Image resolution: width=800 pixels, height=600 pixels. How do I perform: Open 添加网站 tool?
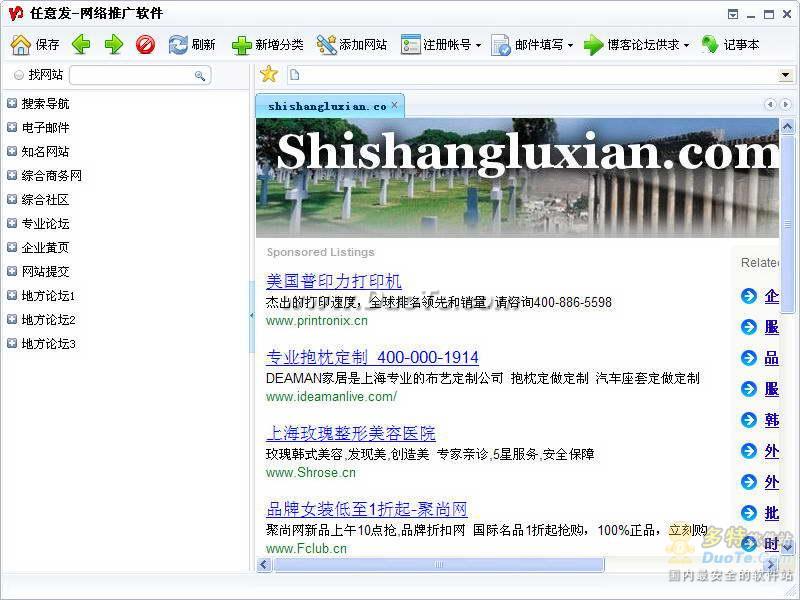click(352, 45)
